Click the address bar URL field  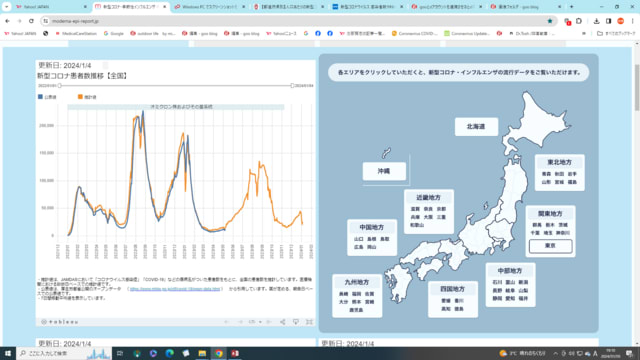coord(298,21)
